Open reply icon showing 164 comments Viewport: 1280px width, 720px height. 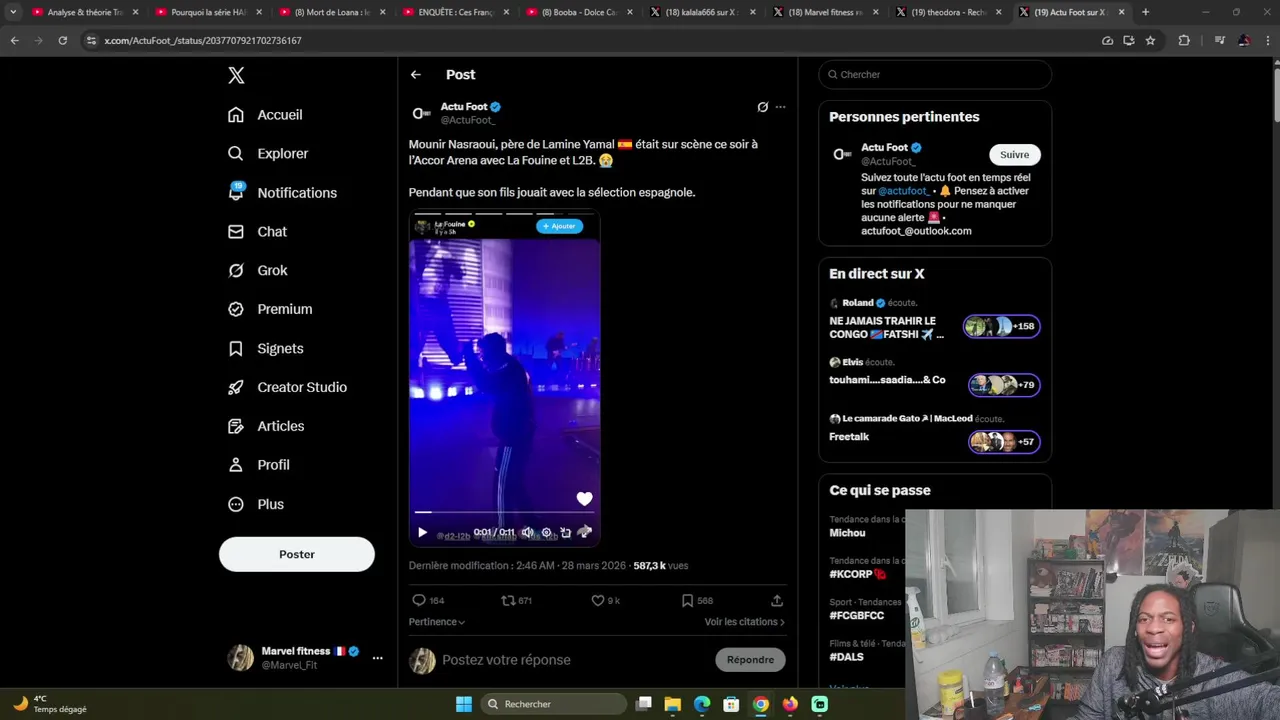click(x=428, y=601)
